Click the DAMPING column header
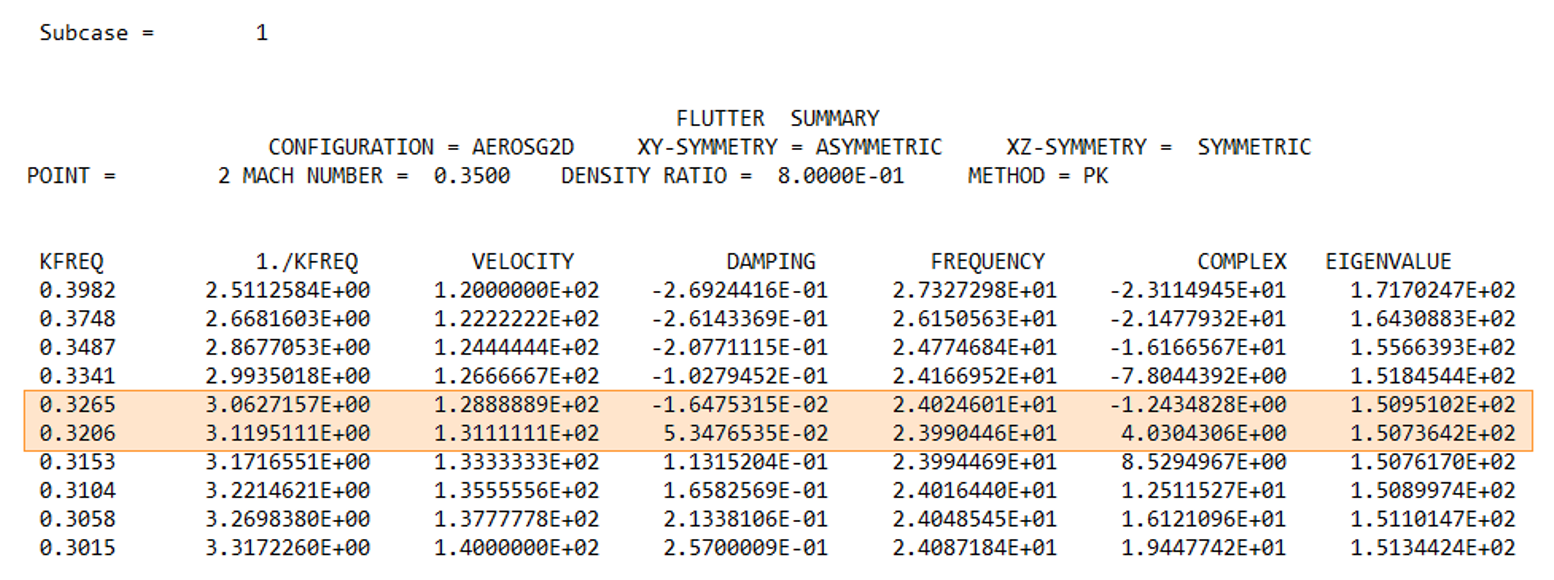The height and width of the screenshot is (580, 1554). coord(771,262)
